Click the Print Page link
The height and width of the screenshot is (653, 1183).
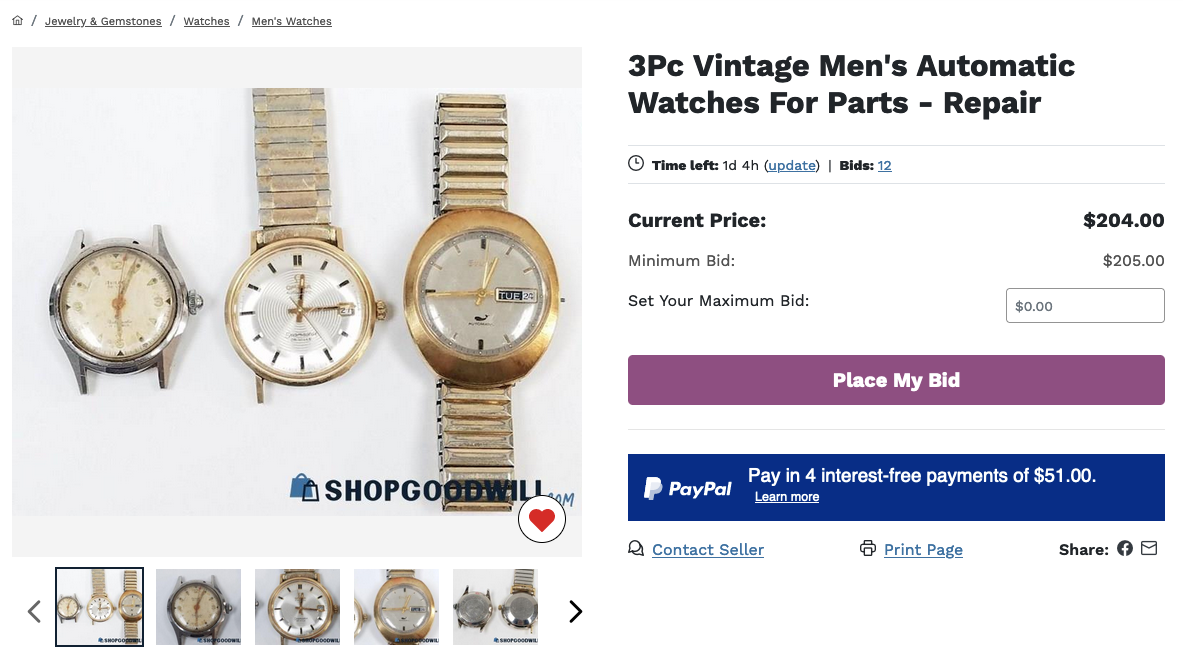tap(923, 550)
